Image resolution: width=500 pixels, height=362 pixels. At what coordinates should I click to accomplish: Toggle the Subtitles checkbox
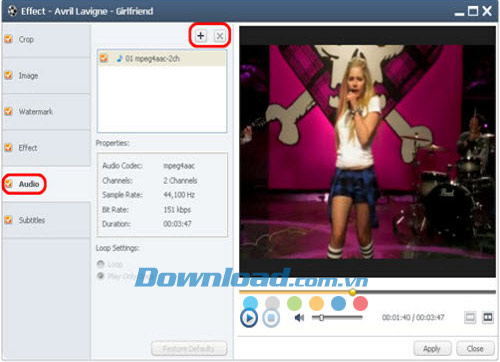pyautogui.click(x=8, y=220)
